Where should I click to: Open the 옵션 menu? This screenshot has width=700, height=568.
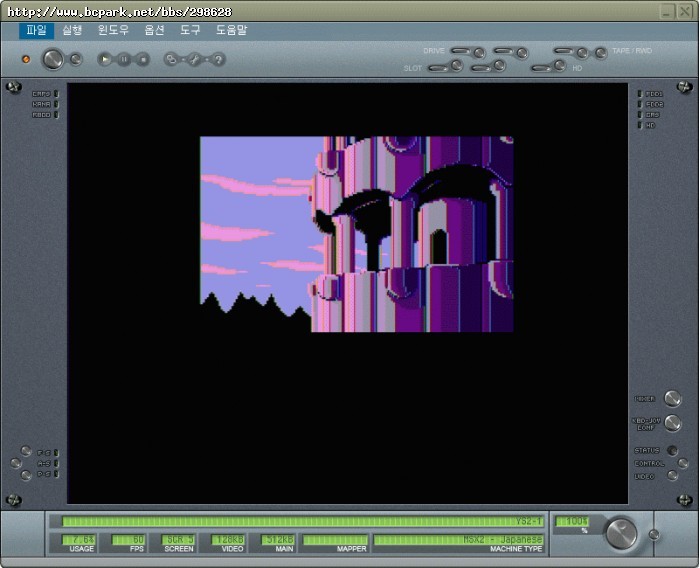tap(154, 30)
